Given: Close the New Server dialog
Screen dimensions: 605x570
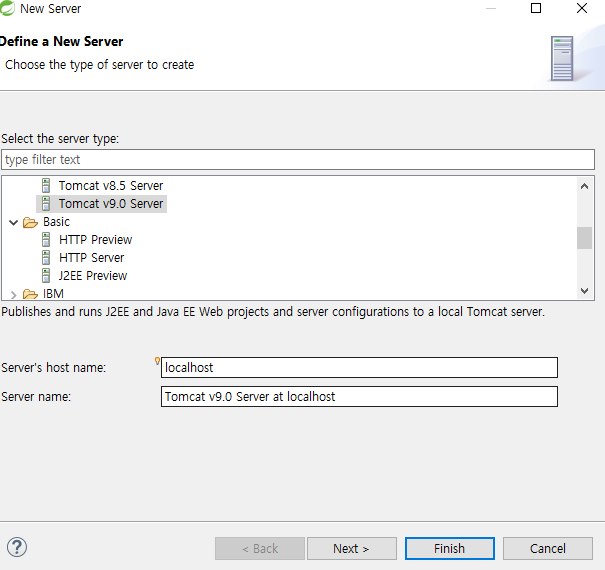Looking at the screenshot, I should (581, 8).
